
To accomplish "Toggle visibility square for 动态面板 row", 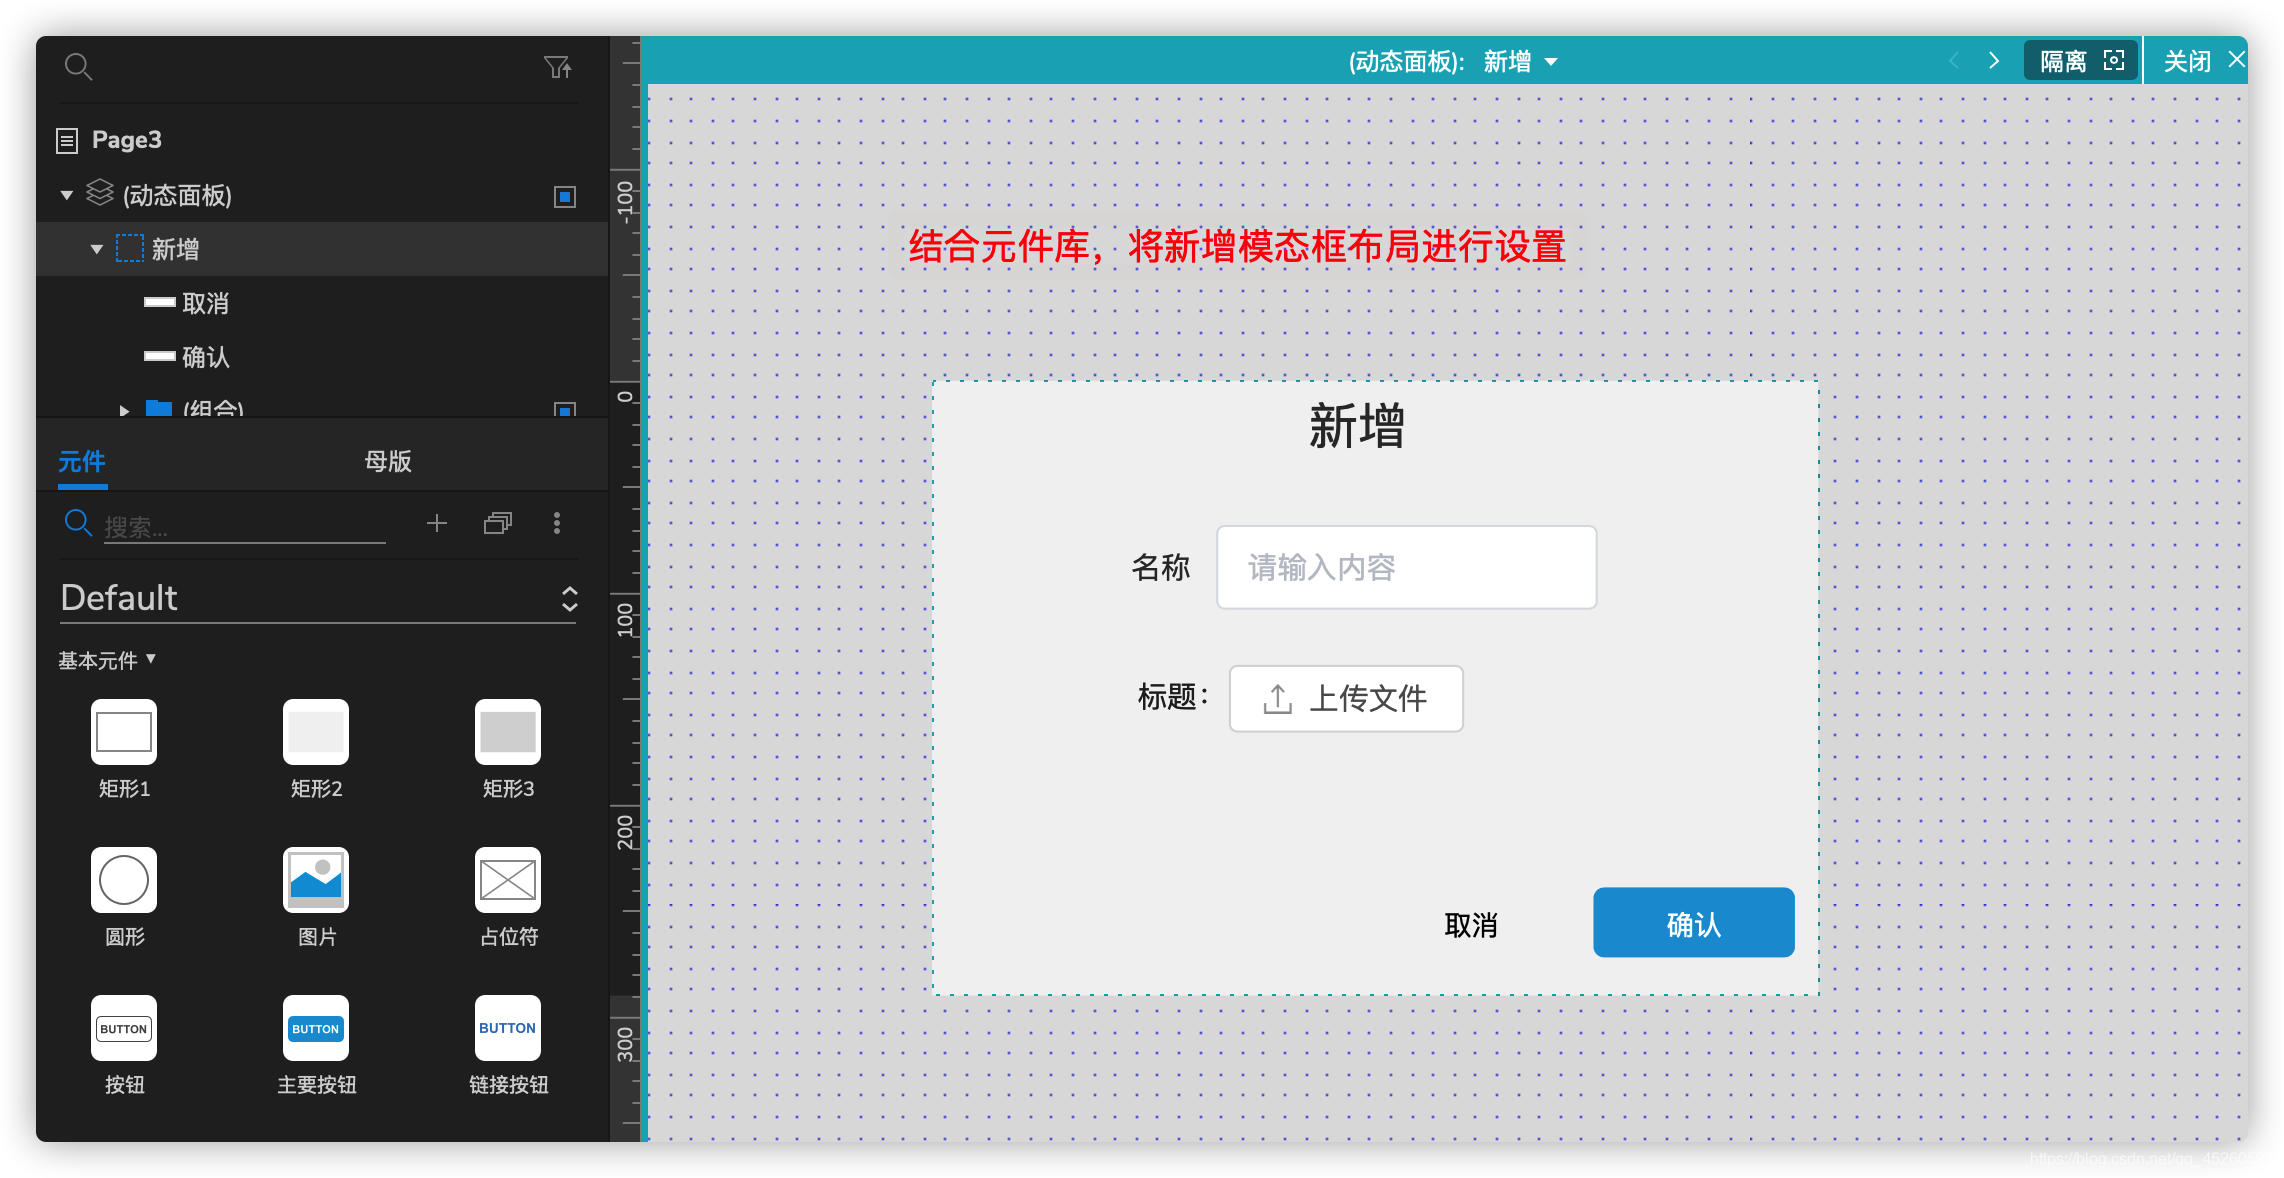I will 565,196.
